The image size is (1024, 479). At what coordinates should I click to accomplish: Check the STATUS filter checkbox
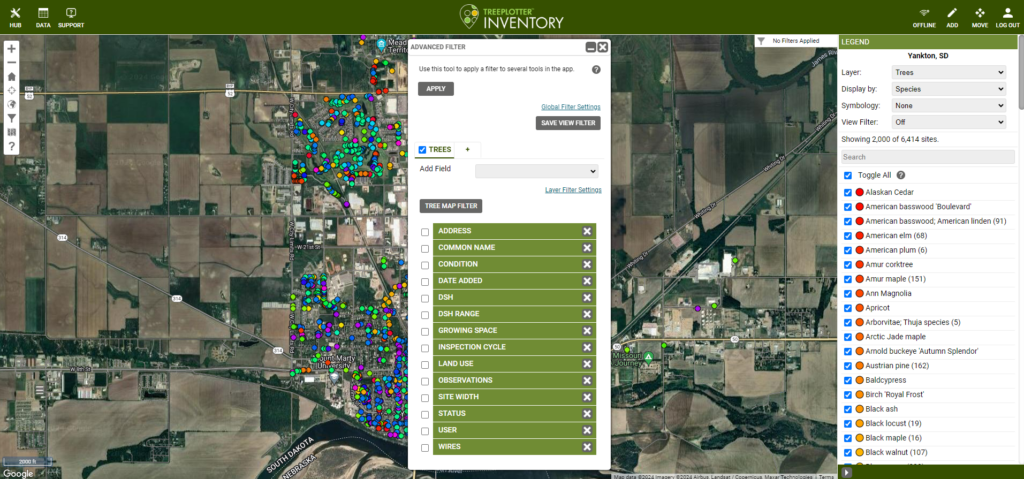coord(425,414)
